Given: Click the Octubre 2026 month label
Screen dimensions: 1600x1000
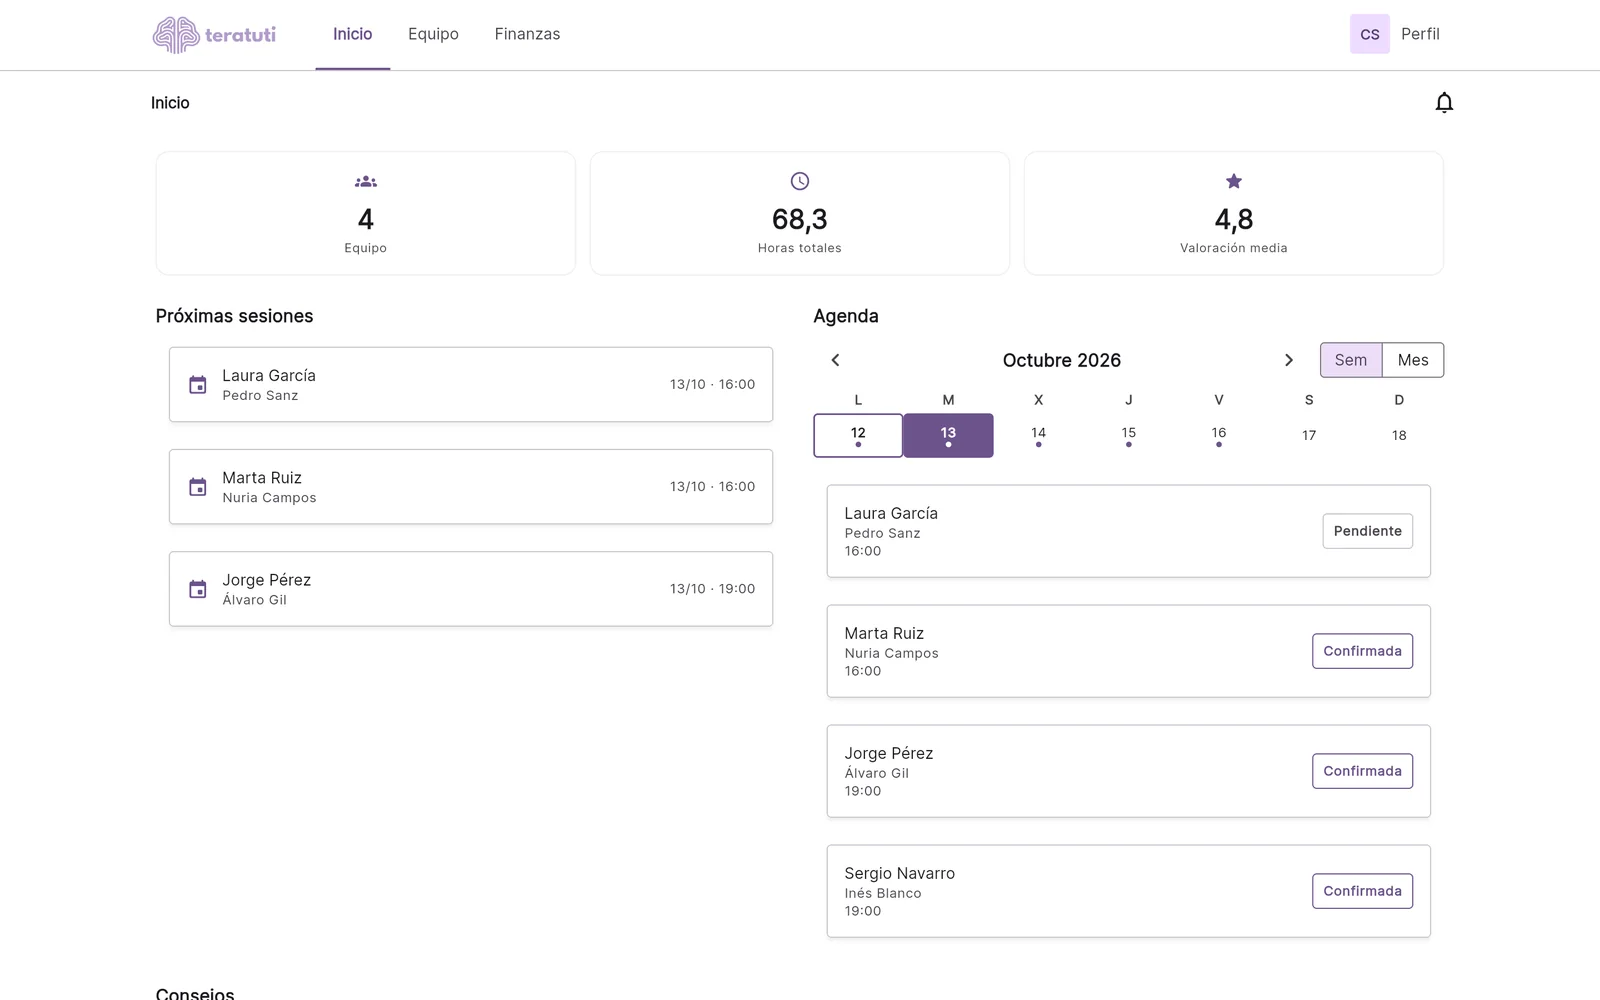Looking at the screenshot, I should [x=1062, y=360].
